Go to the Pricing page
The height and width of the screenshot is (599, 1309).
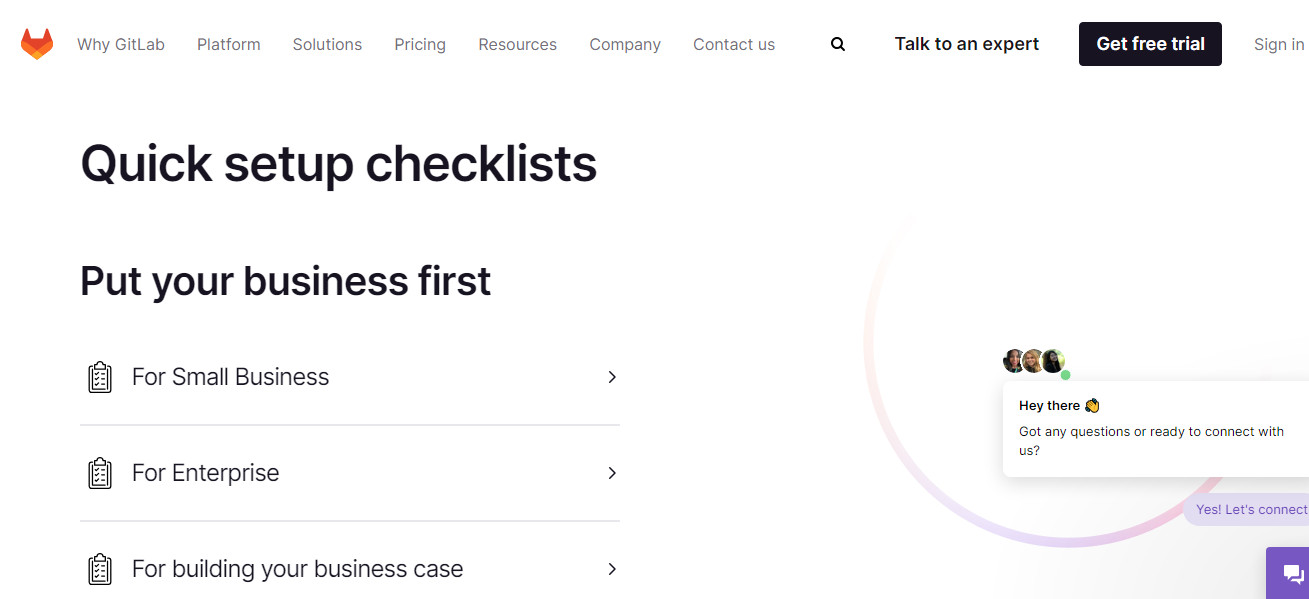[420, 44]
